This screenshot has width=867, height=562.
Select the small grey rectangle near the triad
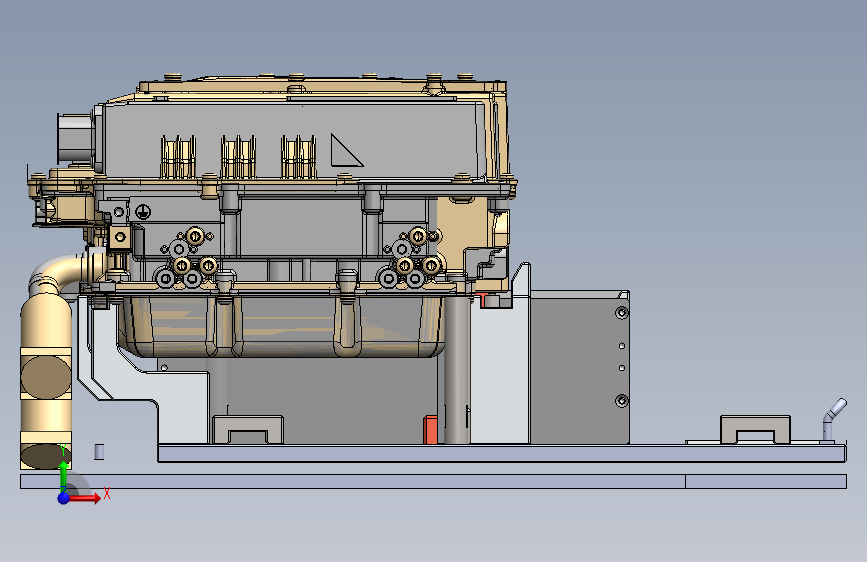99,451
